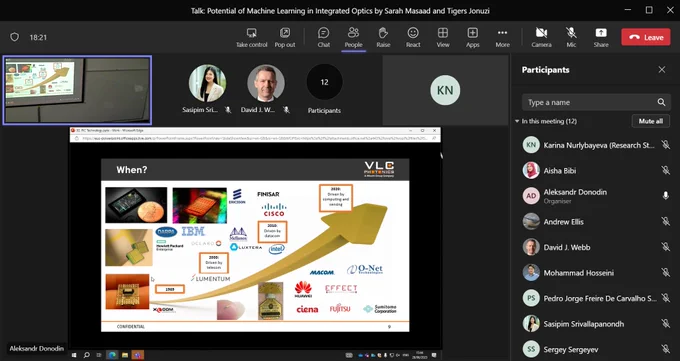Click the File Explorer taskbar icon in shared screen
This screenshot has width=680, height=361.
[x=125, y=355]
